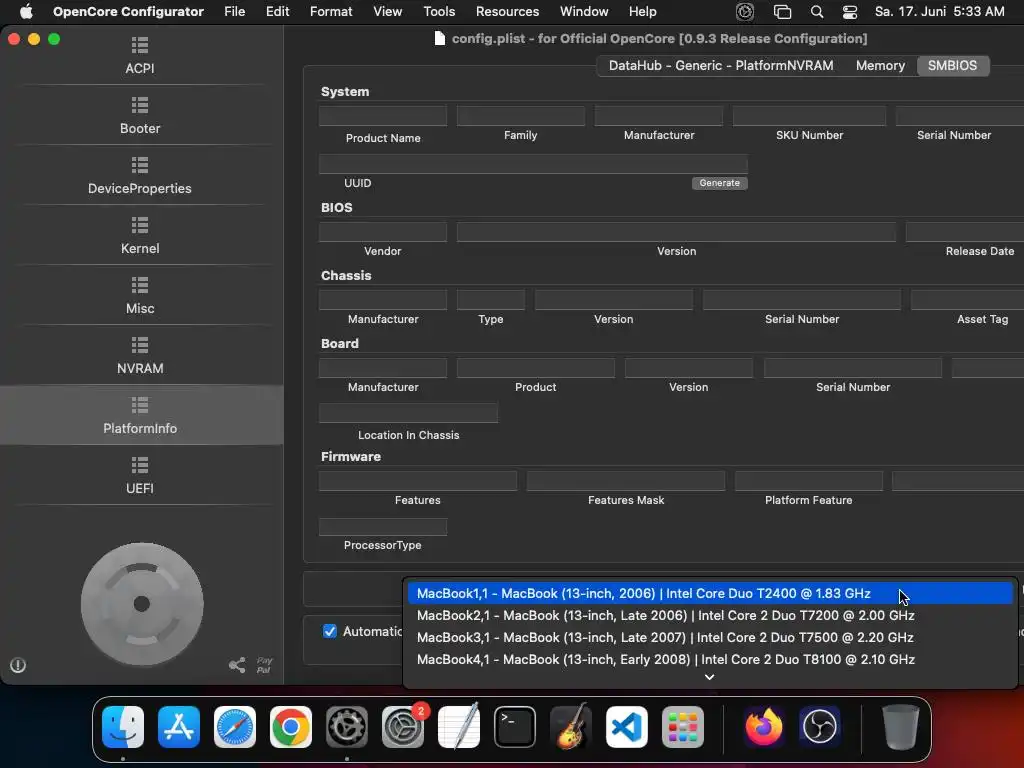
Task: Open the Apple menu
Action: click(x=26, y=11)
